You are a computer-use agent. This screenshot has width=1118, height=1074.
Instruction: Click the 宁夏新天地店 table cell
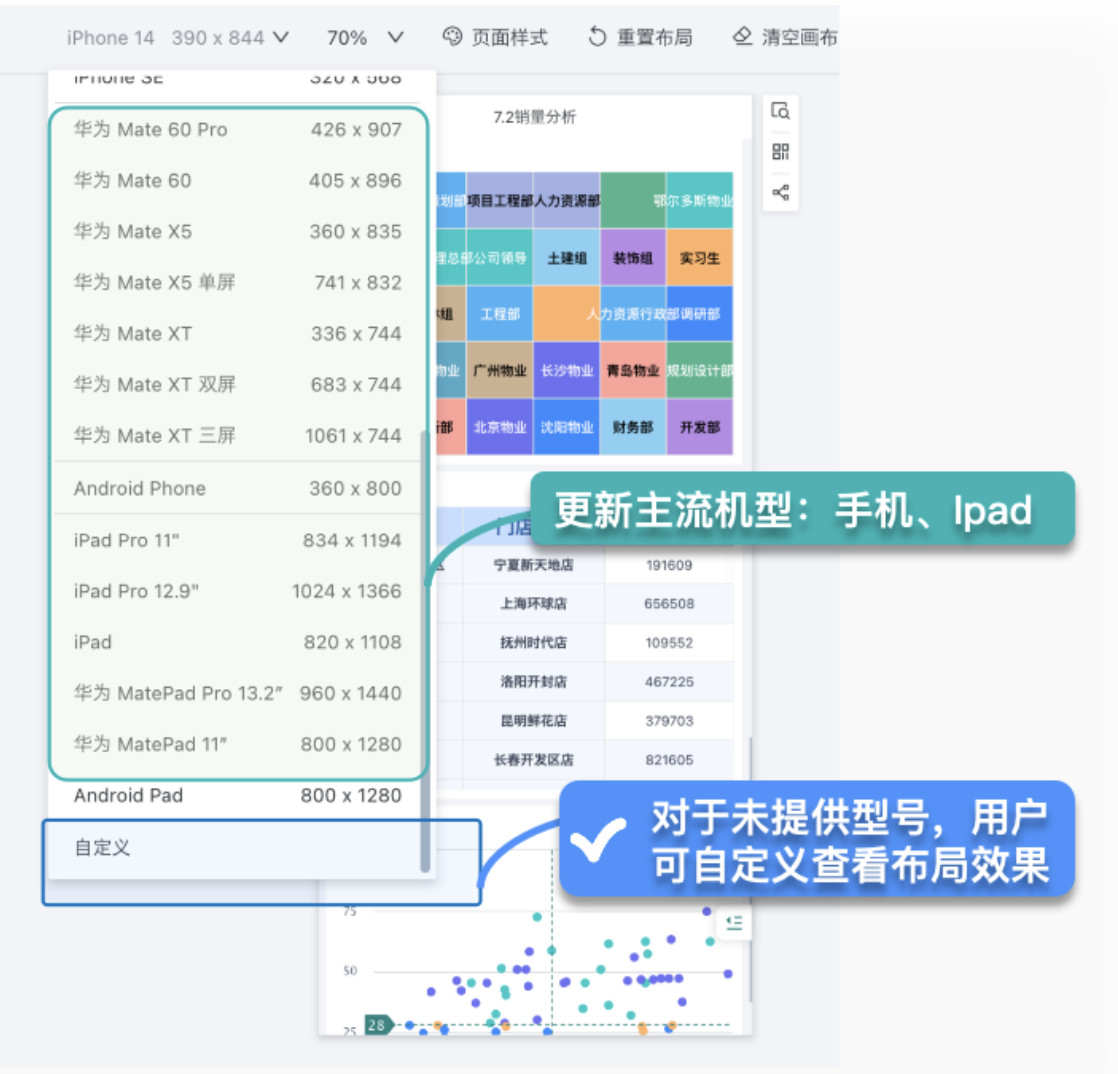tap(533, 565)
